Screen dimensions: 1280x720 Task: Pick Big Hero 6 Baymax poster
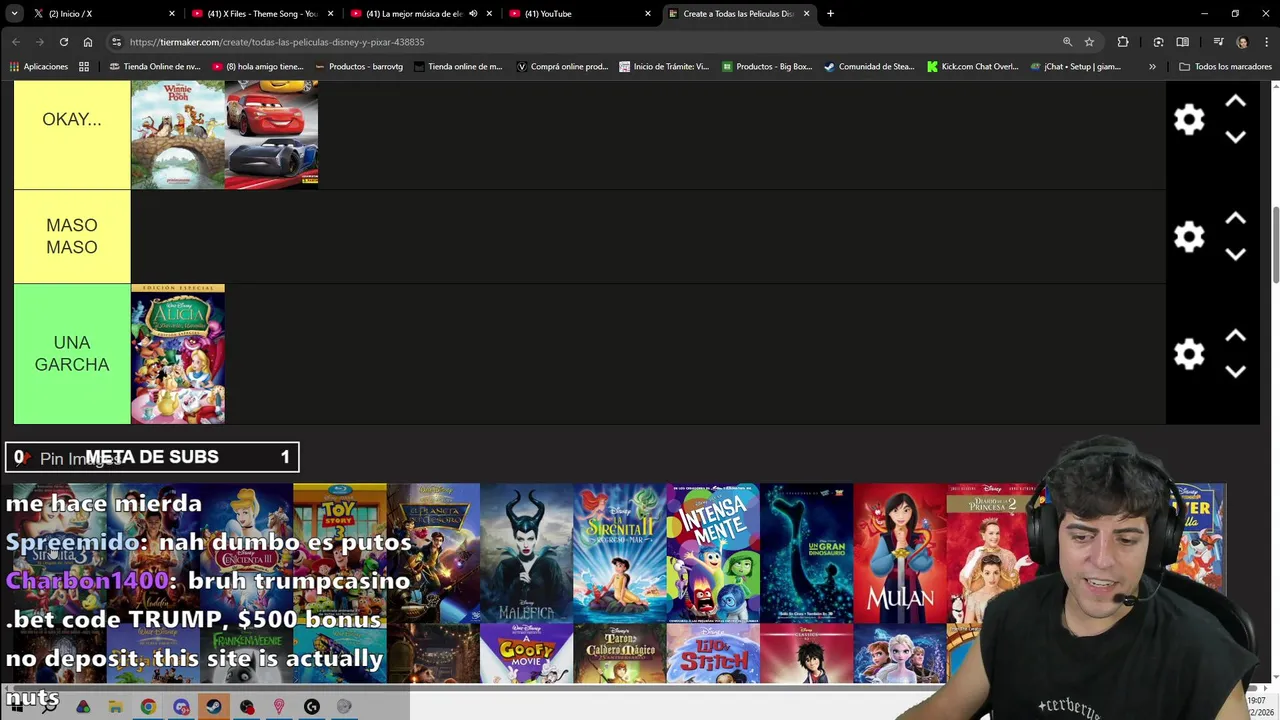[x=807, y=654]
